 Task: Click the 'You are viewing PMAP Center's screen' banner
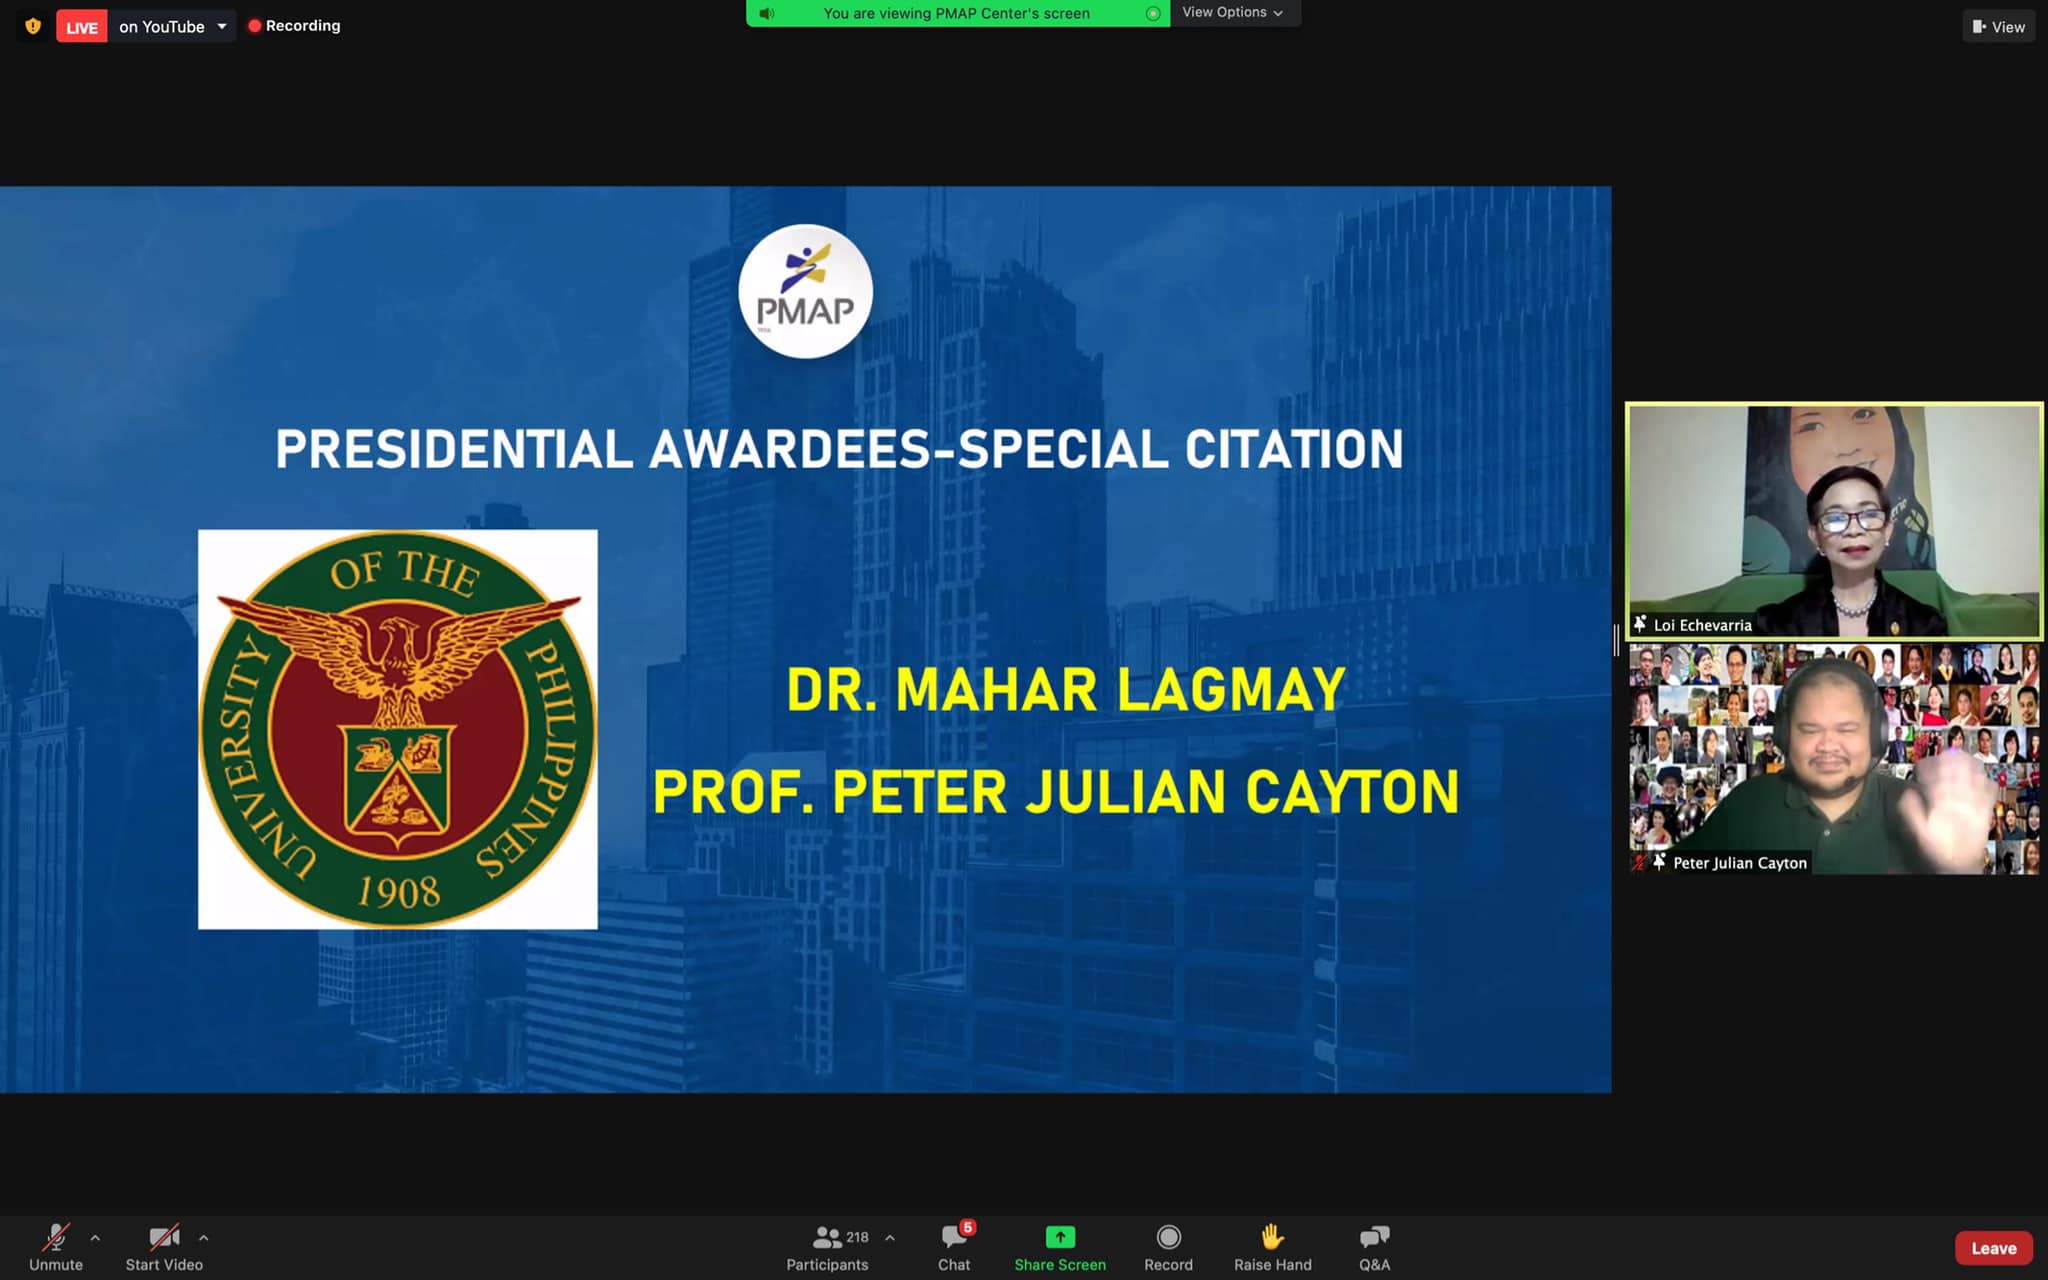957,13
